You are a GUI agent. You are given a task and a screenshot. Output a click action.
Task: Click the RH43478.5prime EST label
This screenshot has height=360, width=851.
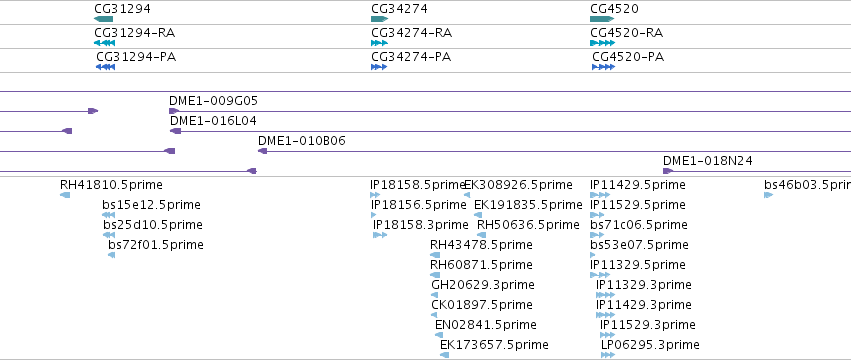click(x=481, y=245)
